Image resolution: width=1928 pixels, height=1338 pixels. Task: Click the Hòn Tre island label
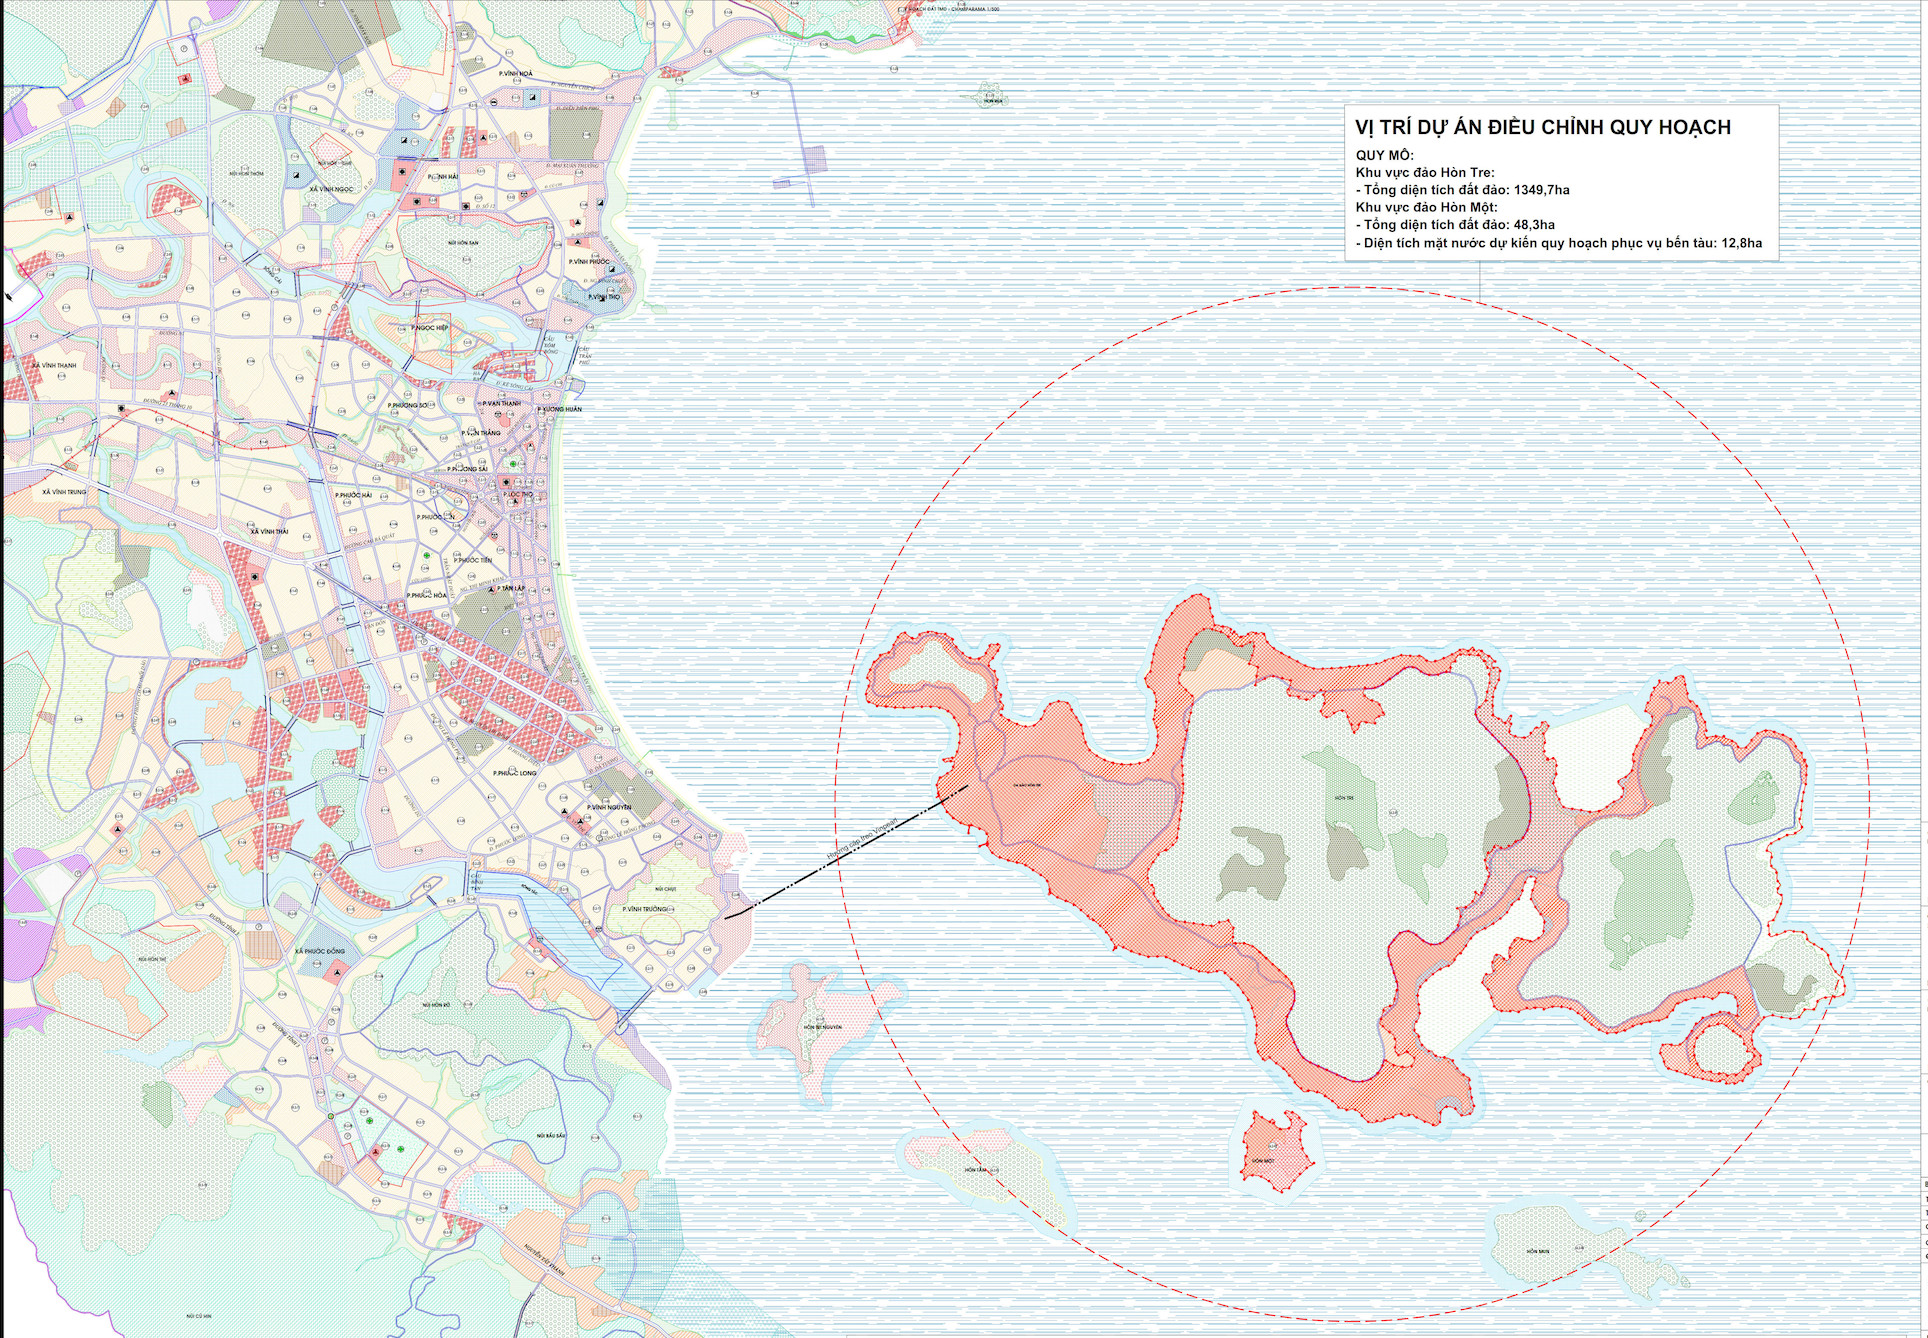1342,798
